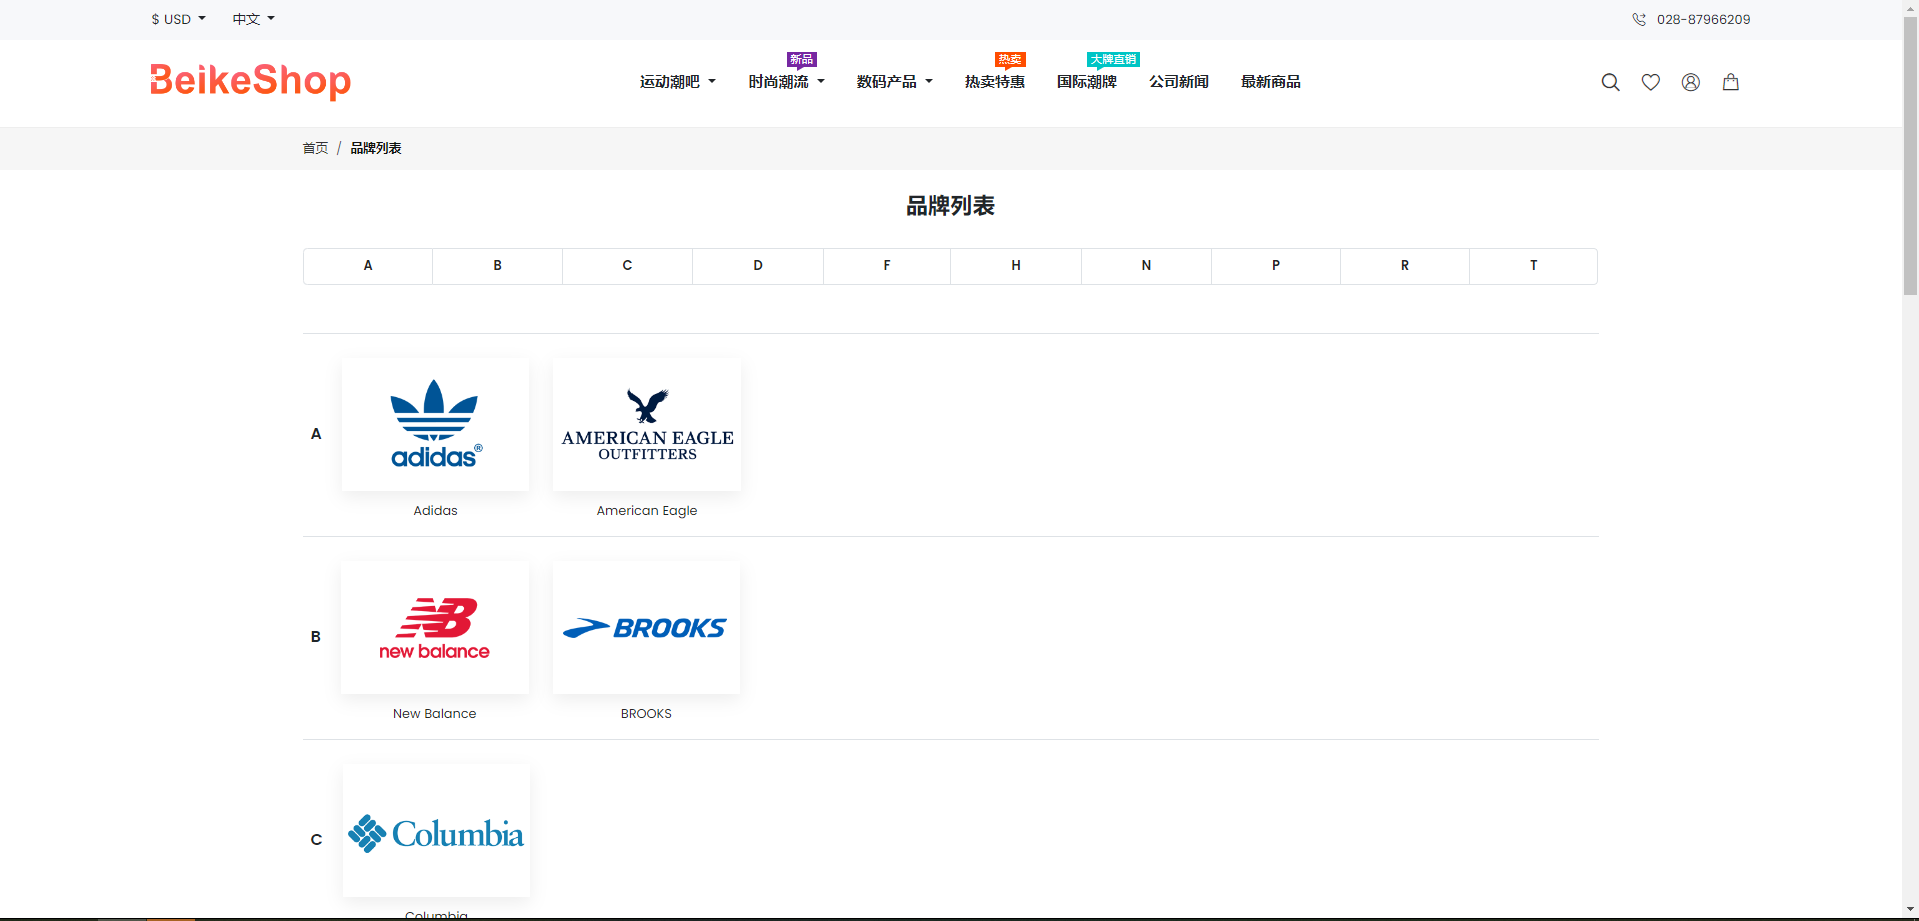Screen dimensions: 1919x921
Task: Select the New Balance brand logo
Action: pos(435,628)
